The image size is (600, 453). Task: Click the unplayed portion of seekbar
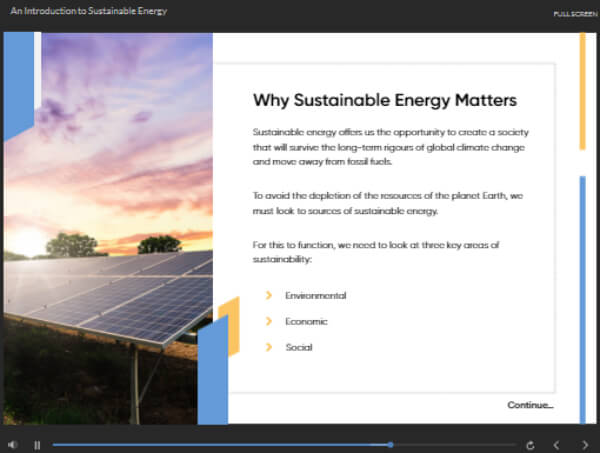[x=455, y=445]
